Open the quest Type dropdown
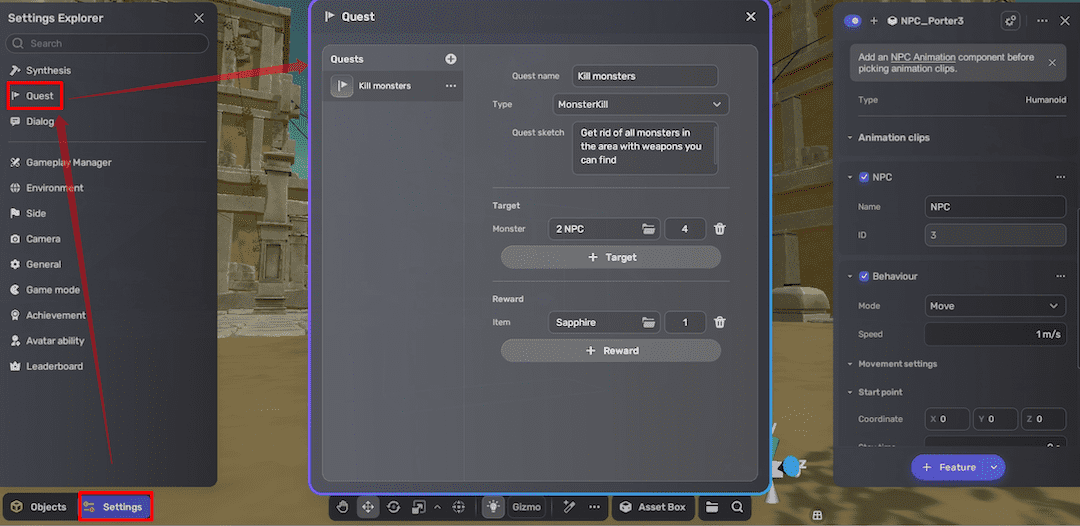This screenshot has height=526, width=1080. pyautogui.click(x=641, y=104)
